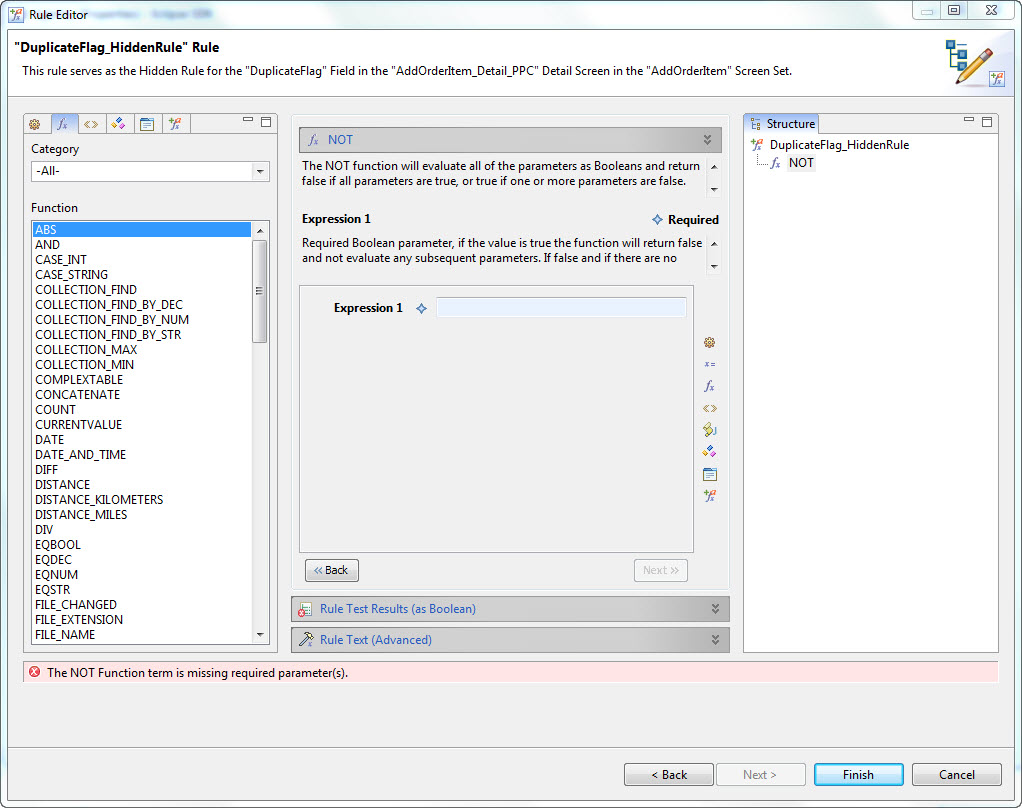The image size is (1022, 808).
Task: Collapse the NOT function section header
Action: tap(707, 140)
